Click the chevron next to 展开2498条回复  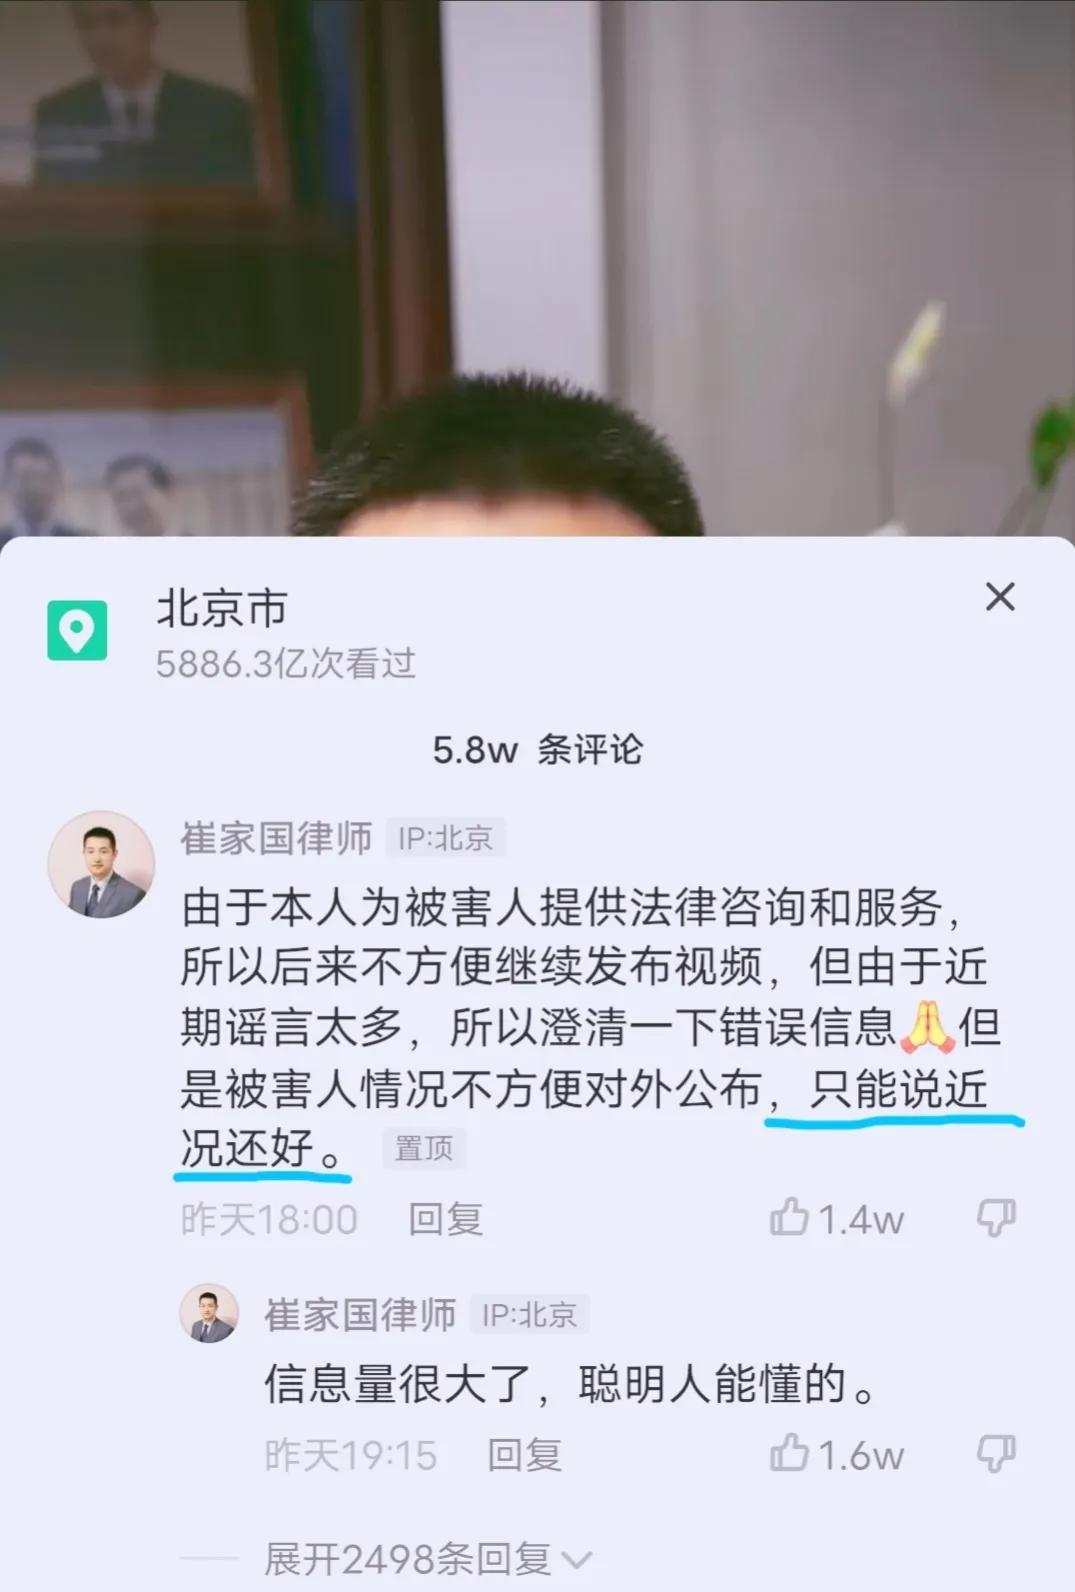click(577, 1560)
